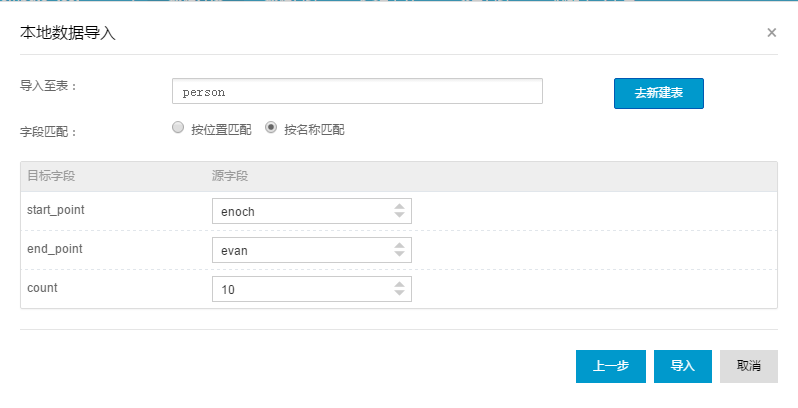
Task: Click the 目标字段 column header
Action: coord(51,176)
